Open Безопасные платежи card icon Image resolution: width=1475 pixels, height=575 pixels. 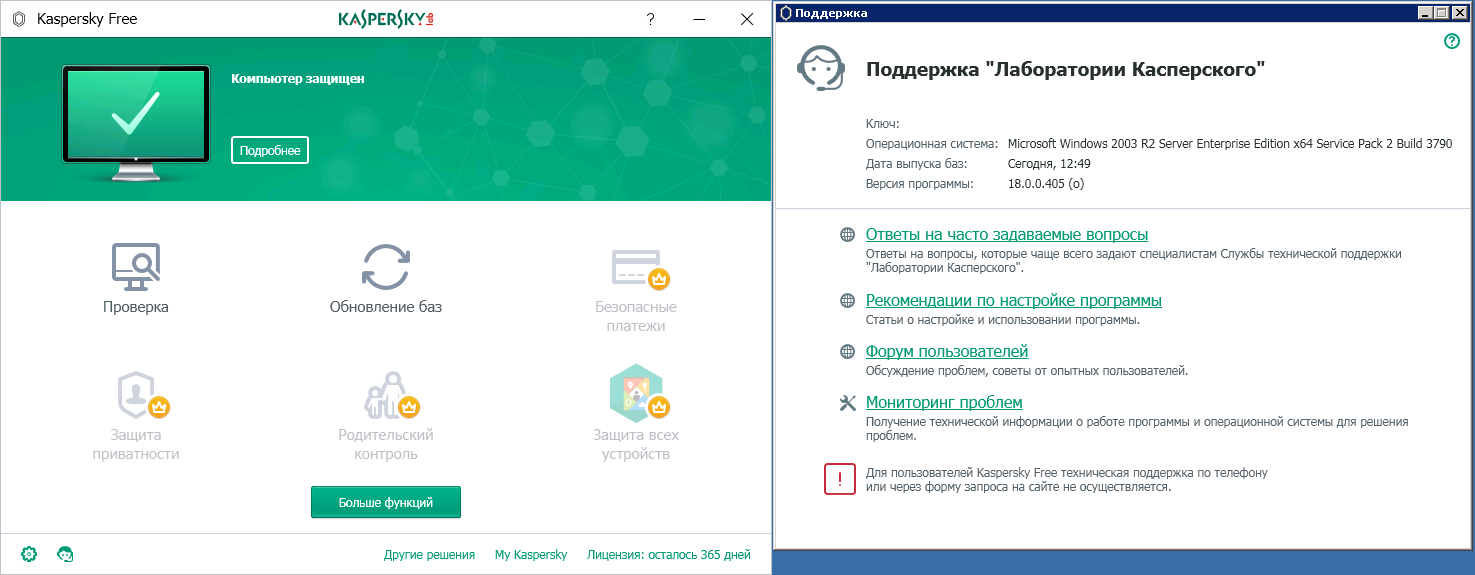click(635, 267)
